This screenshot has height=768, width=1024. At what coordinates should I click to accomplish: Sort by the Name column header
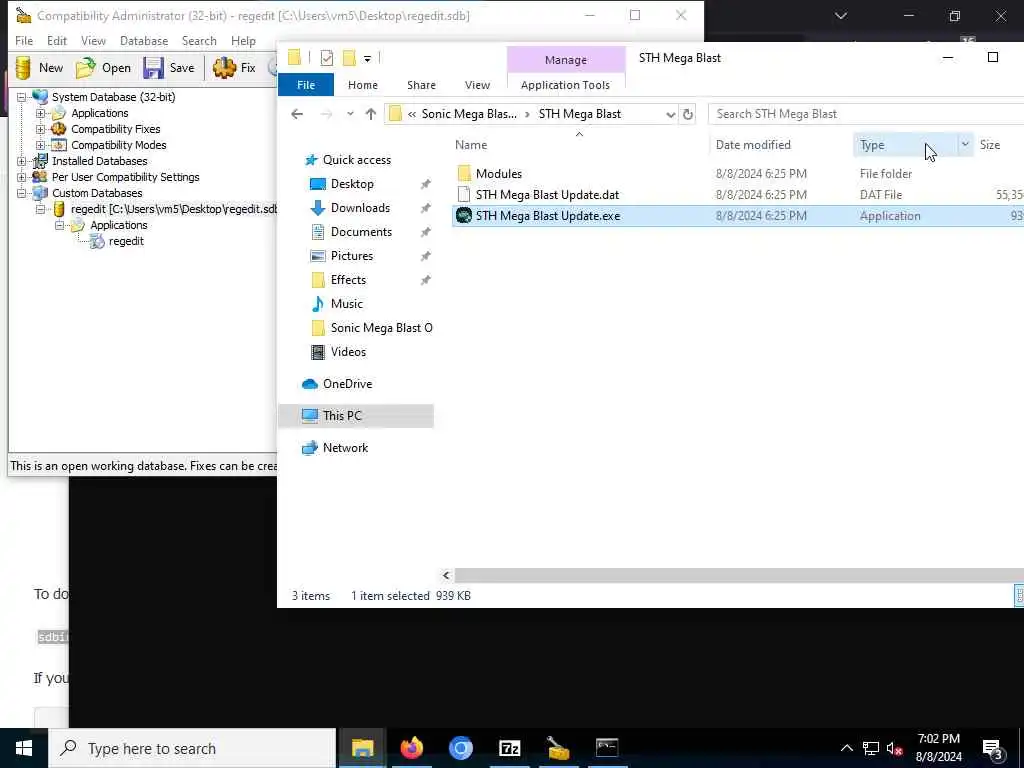point(471,145)
